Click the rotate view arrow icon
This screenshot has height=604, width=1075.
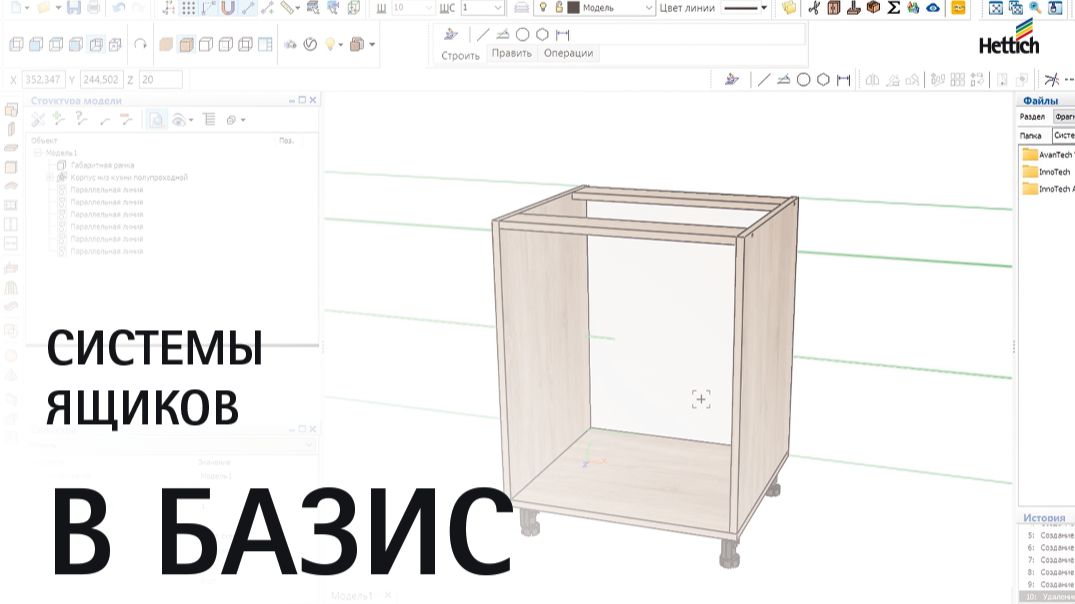coord(141,44)
